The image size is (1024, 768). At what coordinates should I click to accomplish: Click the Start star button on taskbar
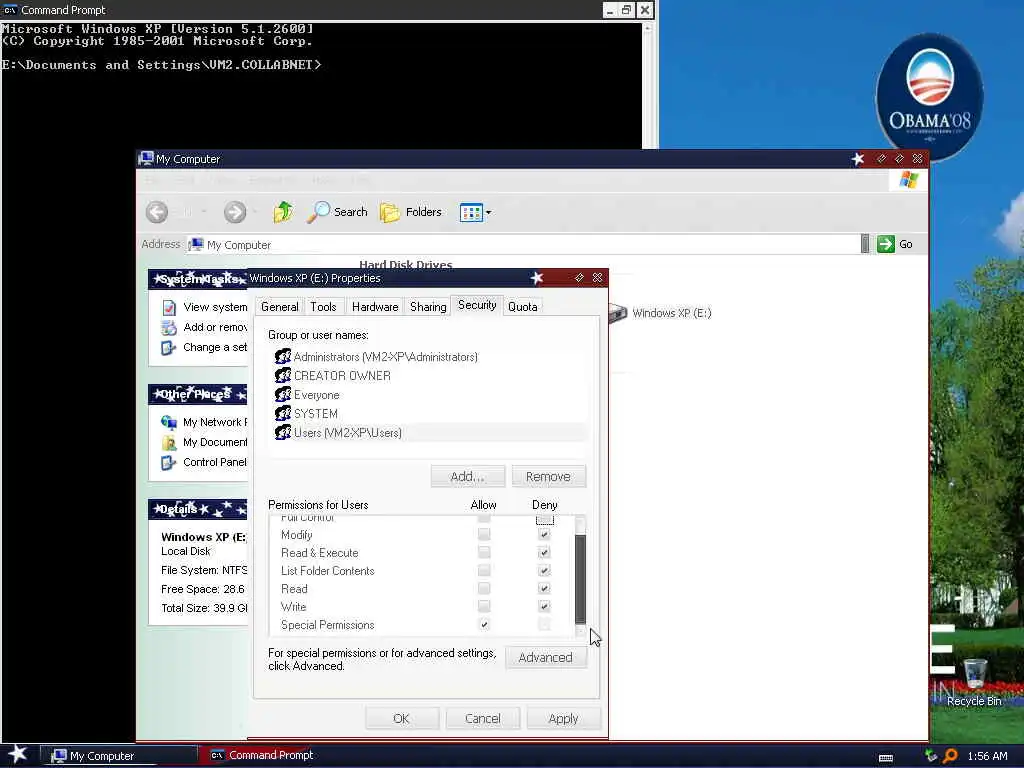(x=18, y=754)
